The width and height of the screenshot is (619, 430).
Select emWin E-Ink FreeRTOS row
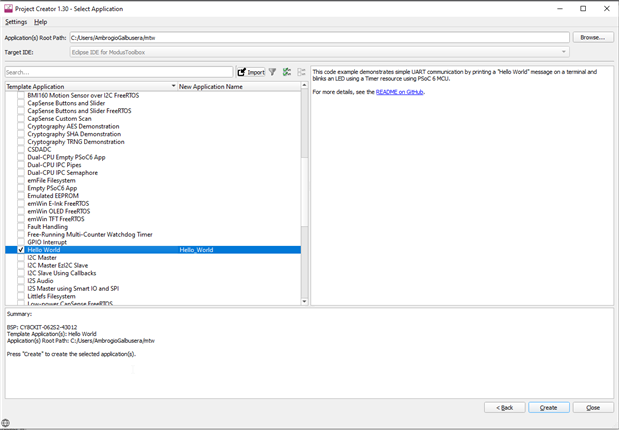point(153,203)
